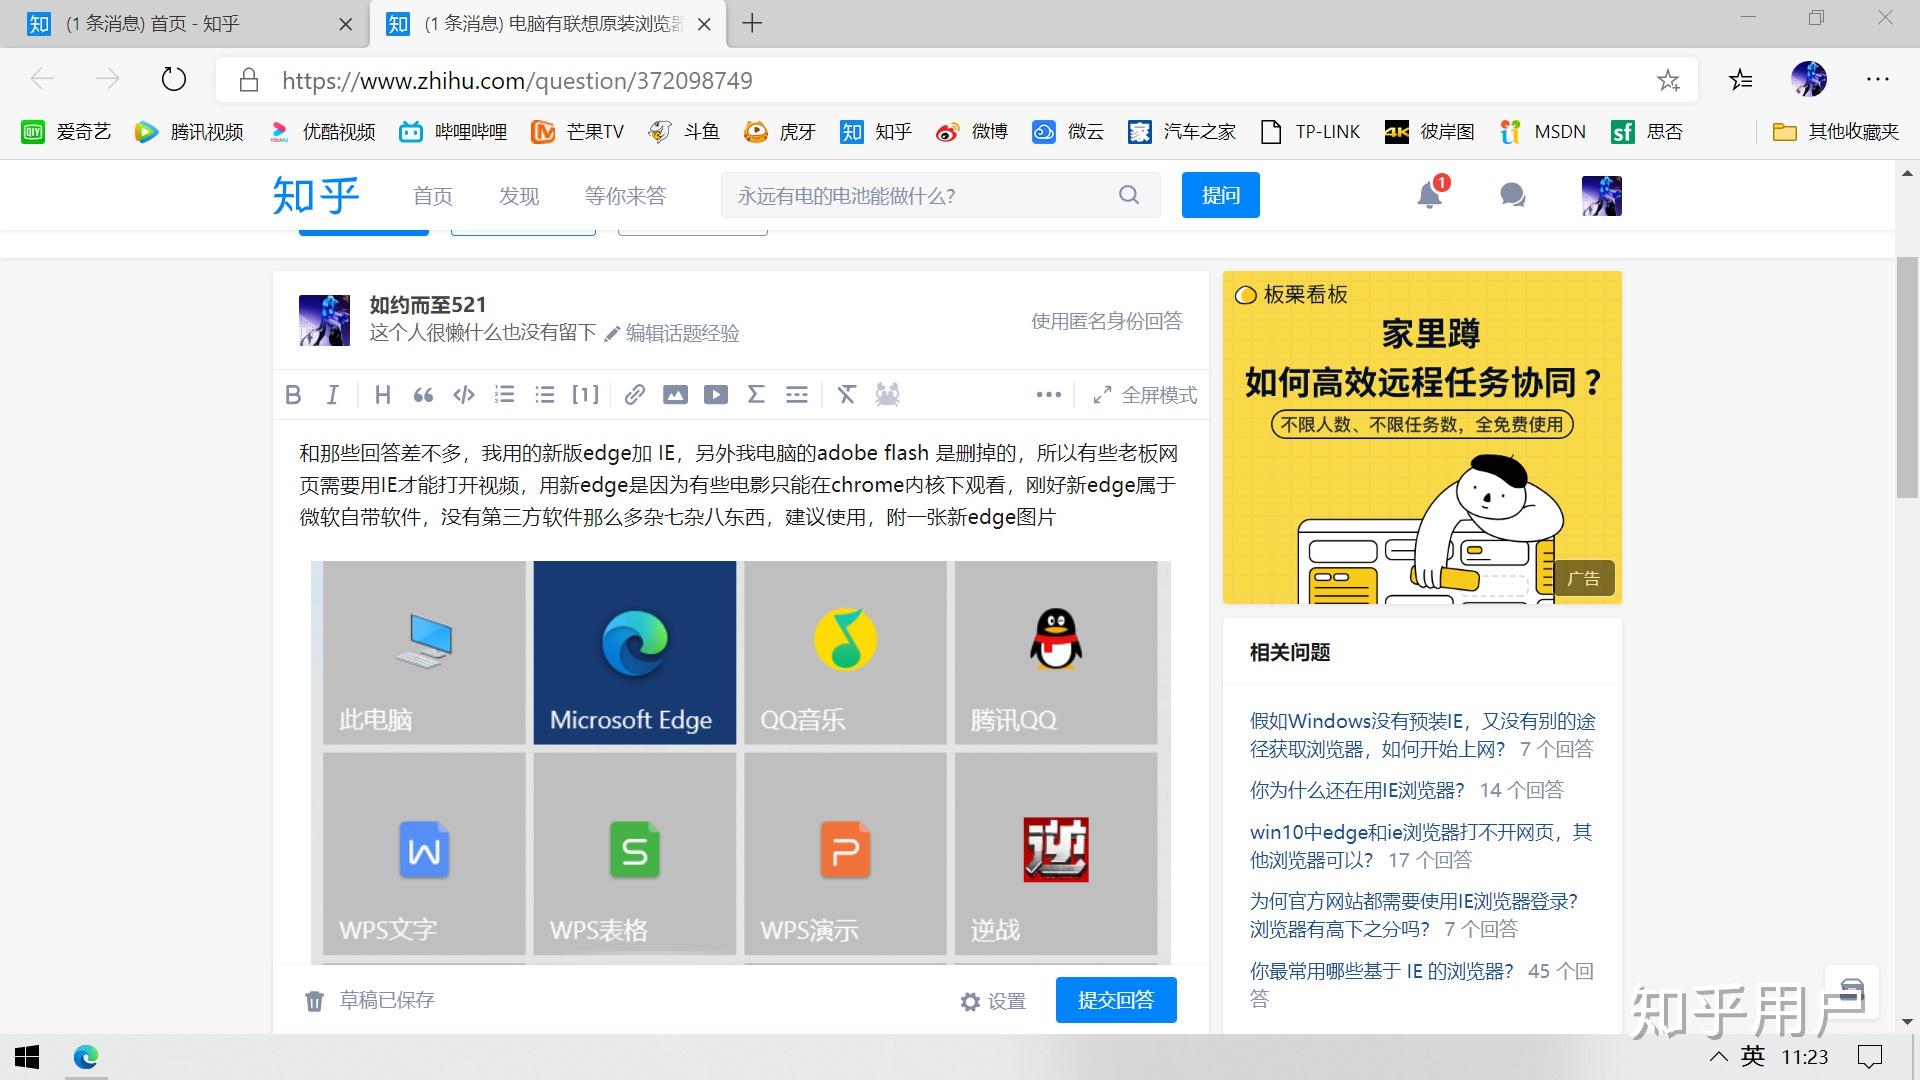Close the 首页 - 知乎 tab

pyautogui.click(x=346, y=24)
